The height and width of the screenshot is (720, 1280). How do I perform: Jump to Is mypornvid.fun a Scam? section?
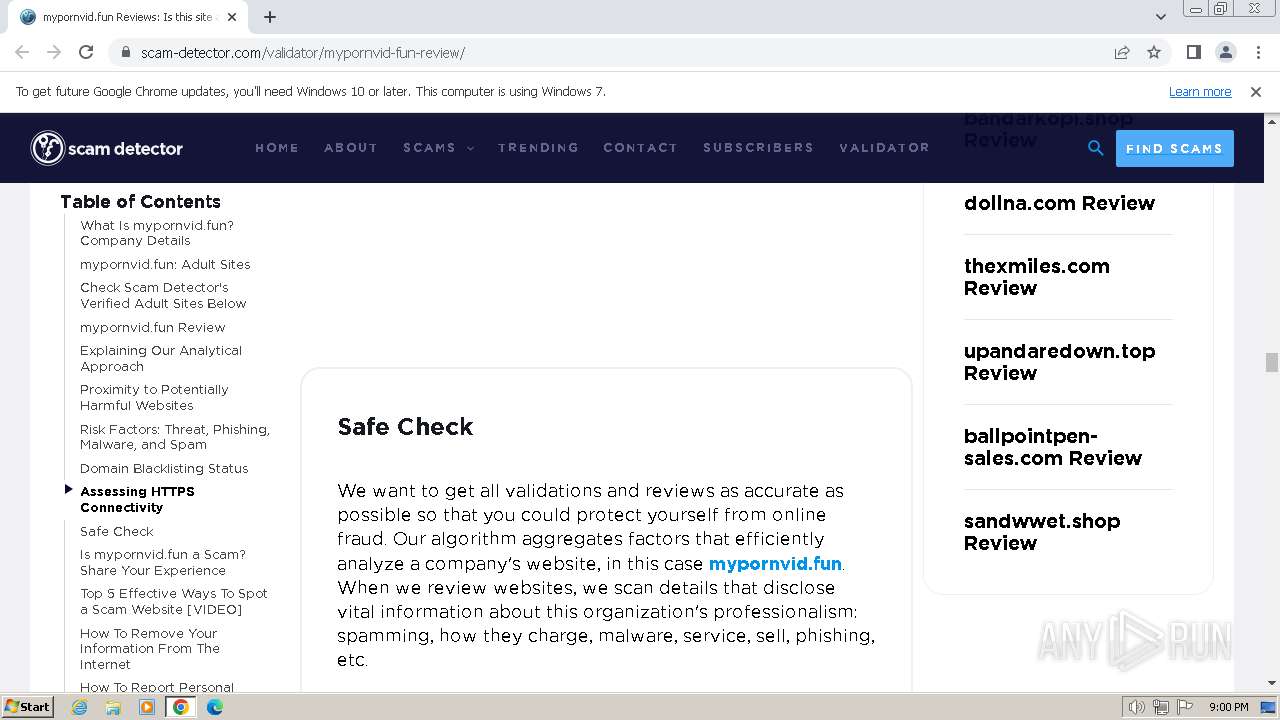163,562
